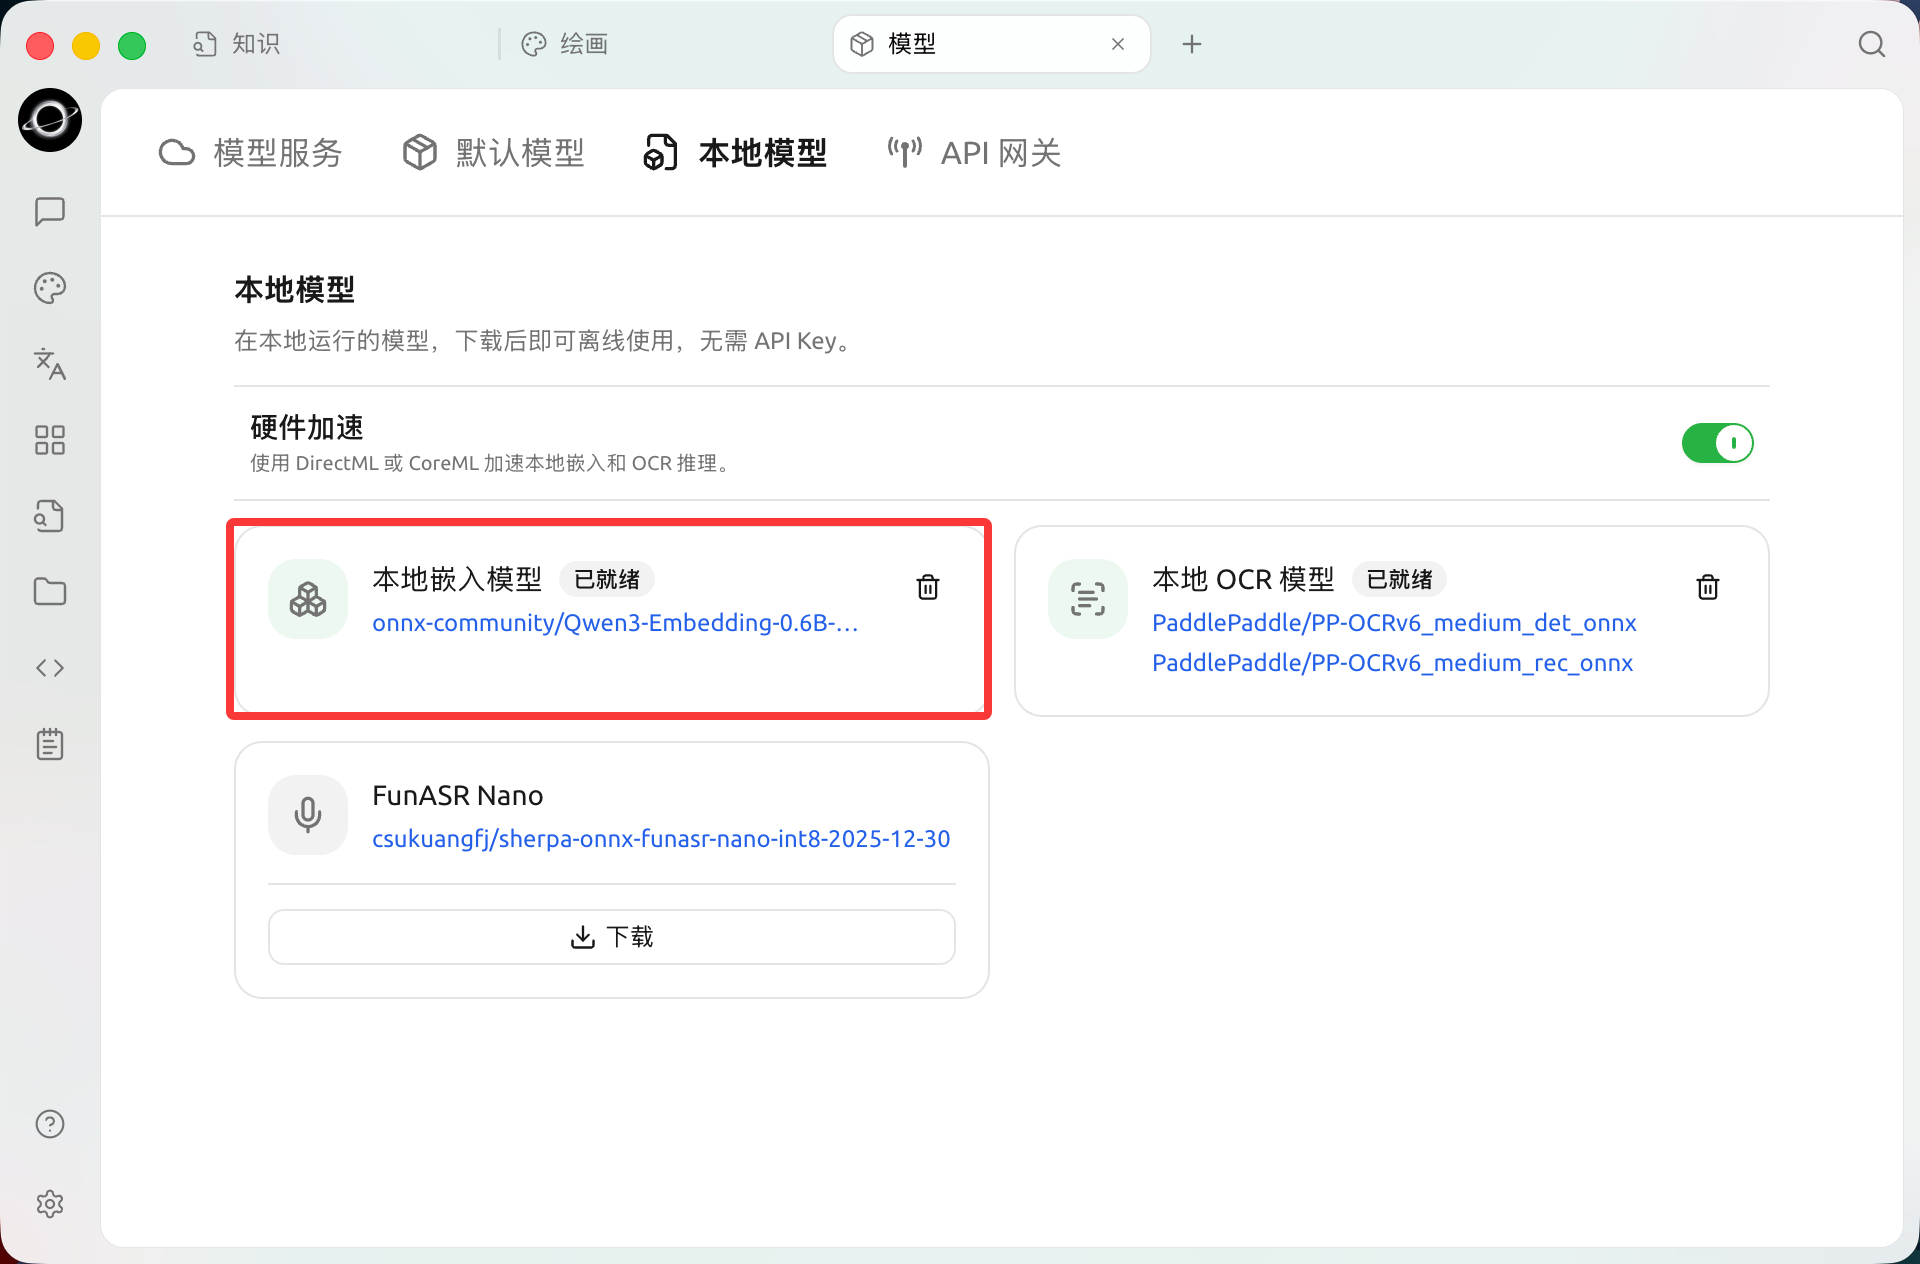
Task: Open PP-OCRv6_medium_det_onnx link
Action: tap(1394, 623)
